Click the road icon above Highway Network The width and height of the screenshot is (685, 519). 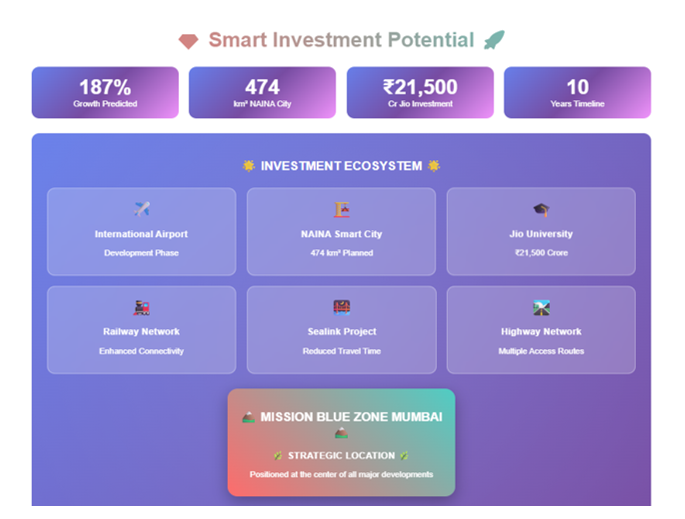point(541,308)
